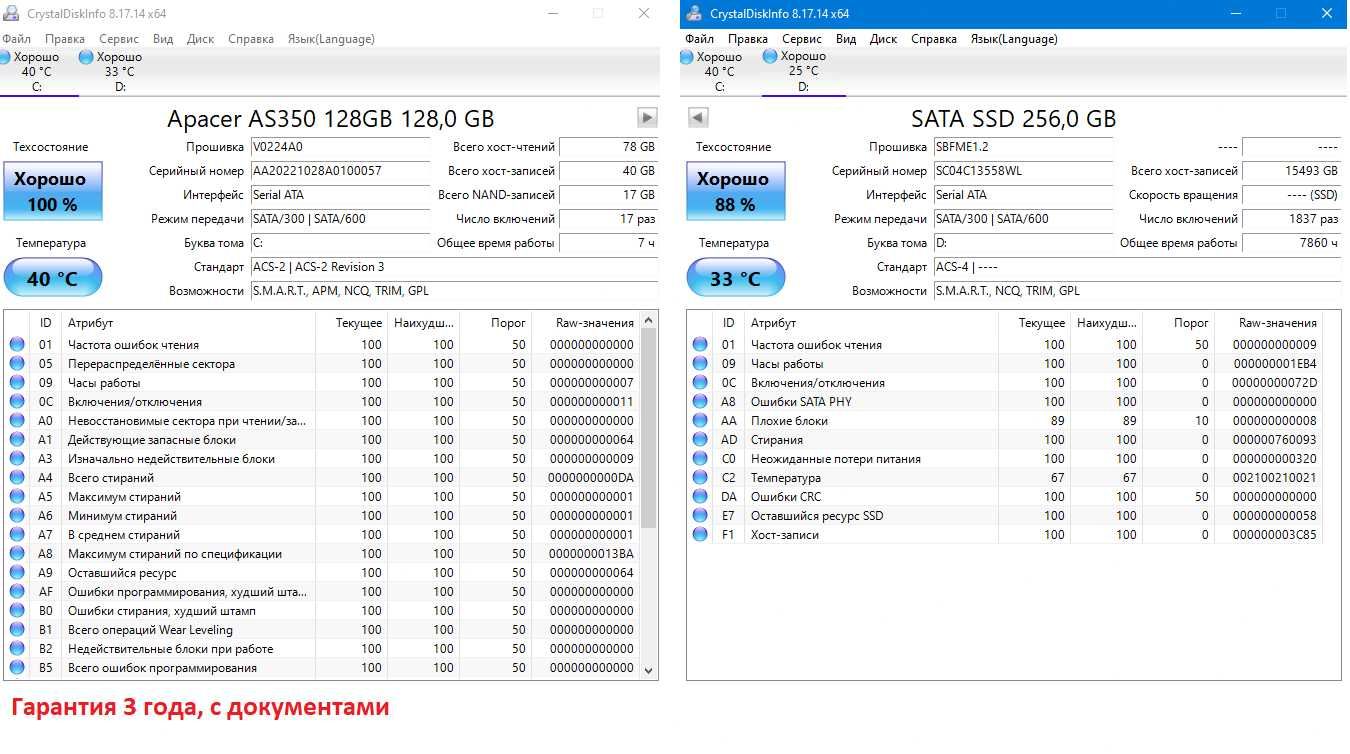Go to next disk with right arrow button
Screen dimensions: 1350x754
tap(648, 118)
